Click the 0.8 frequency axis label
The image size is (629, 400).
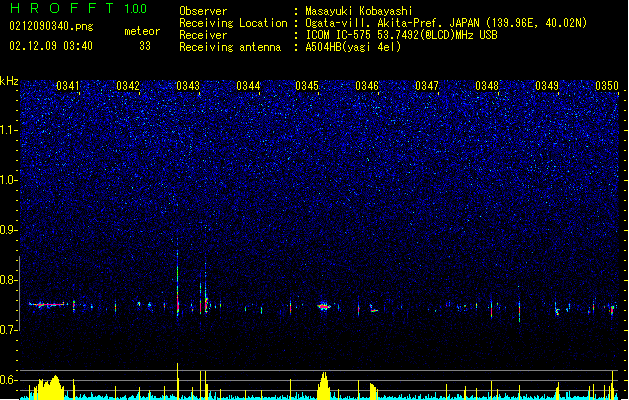pyautogui.click(x=9, y=280)
